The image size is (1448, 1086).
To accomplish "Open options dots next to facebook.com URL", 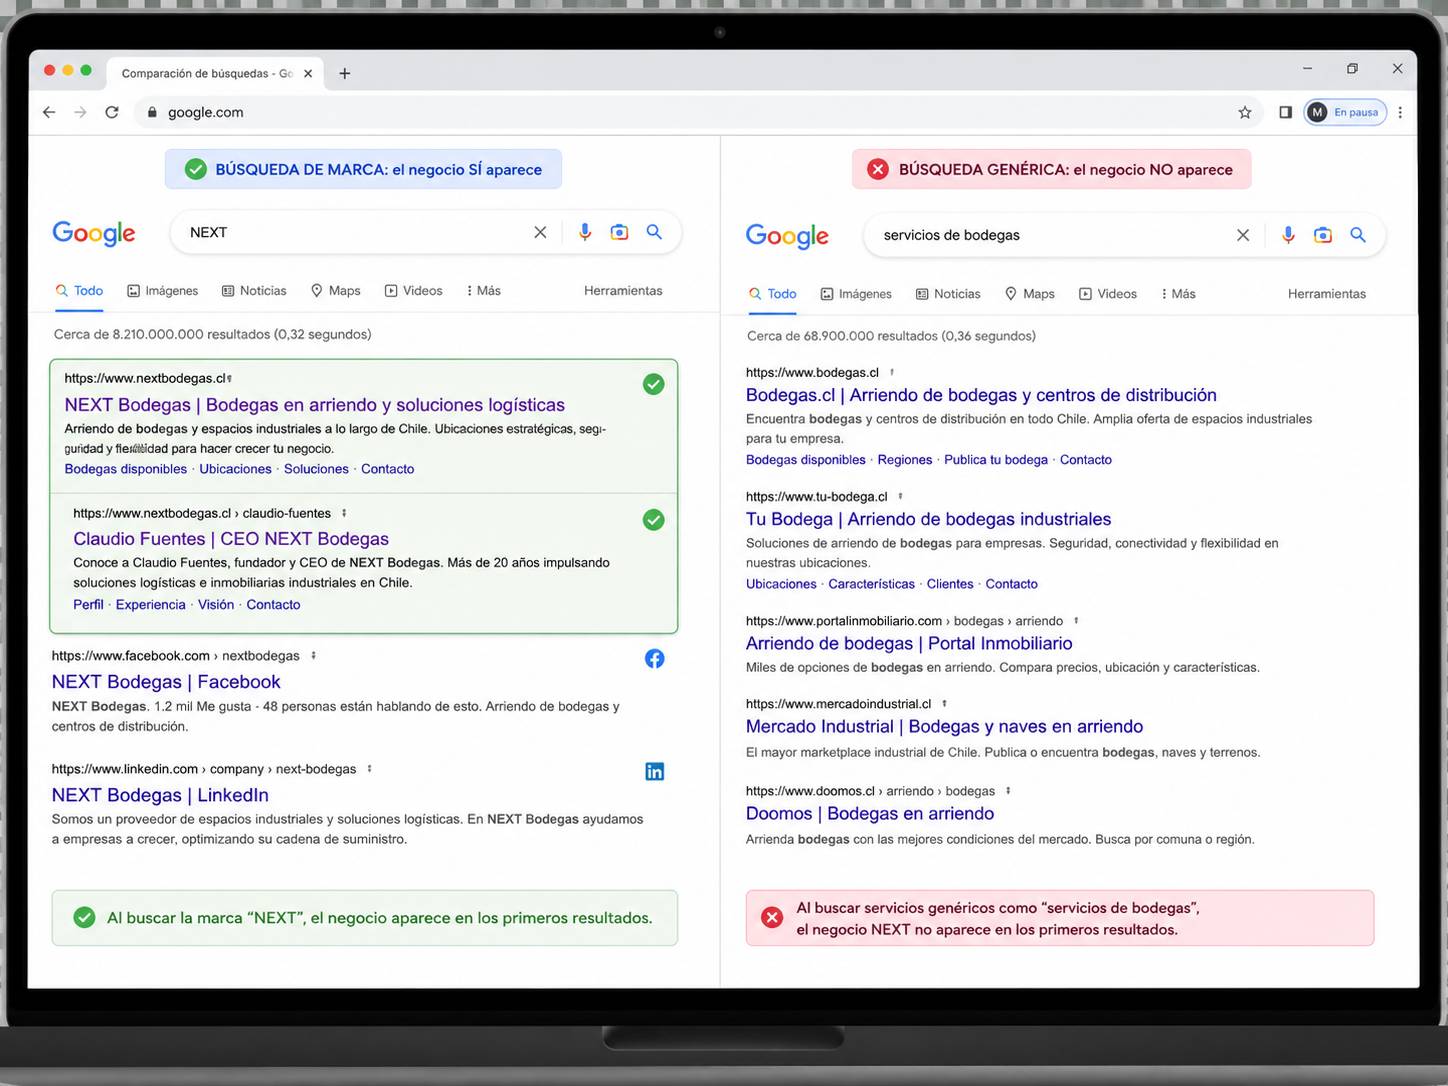I will coord(313,656).
